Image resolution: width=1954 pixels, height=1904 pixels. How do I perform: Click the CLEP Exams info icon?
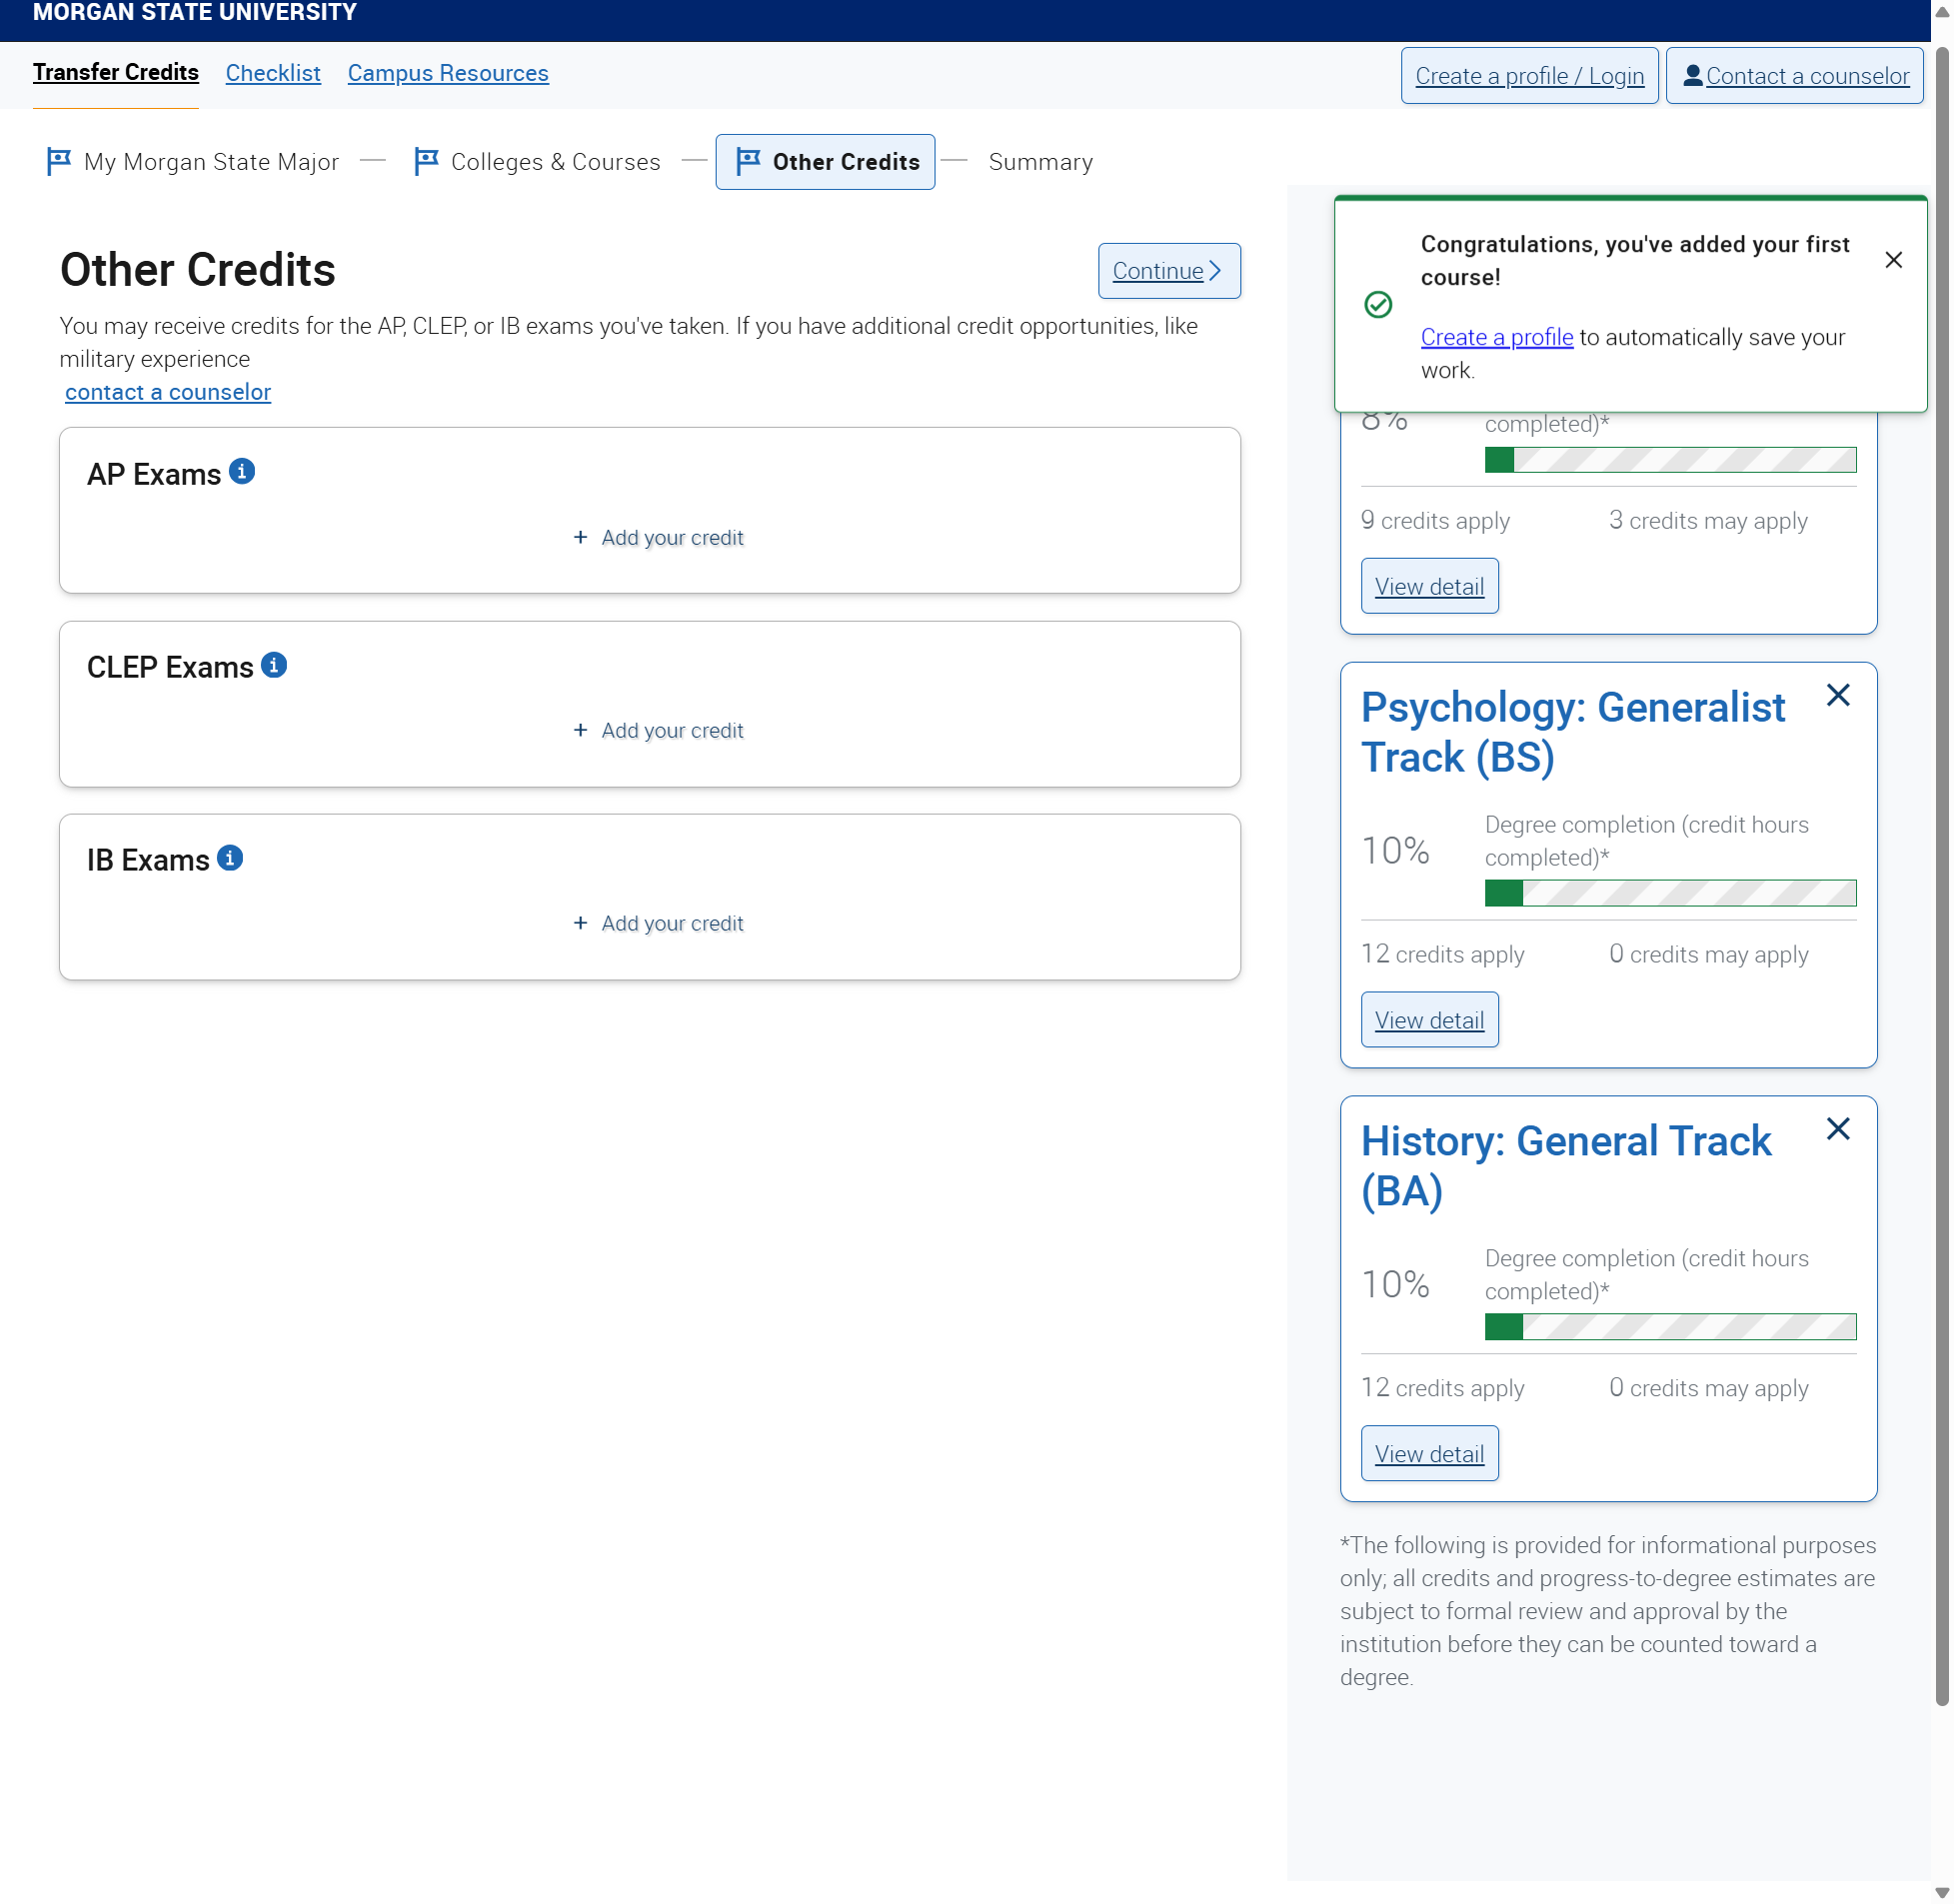click(x=274, y=666)
